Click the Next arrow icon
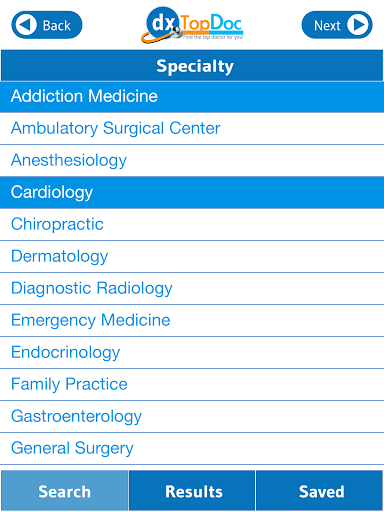This screenshot has width=384, height=512. click(x=358, y=25)
